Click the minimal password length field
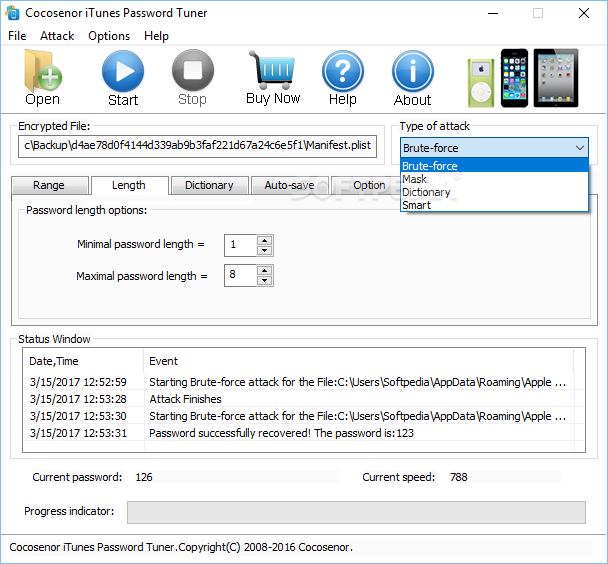608x564 pixels. tap(240, 245)
